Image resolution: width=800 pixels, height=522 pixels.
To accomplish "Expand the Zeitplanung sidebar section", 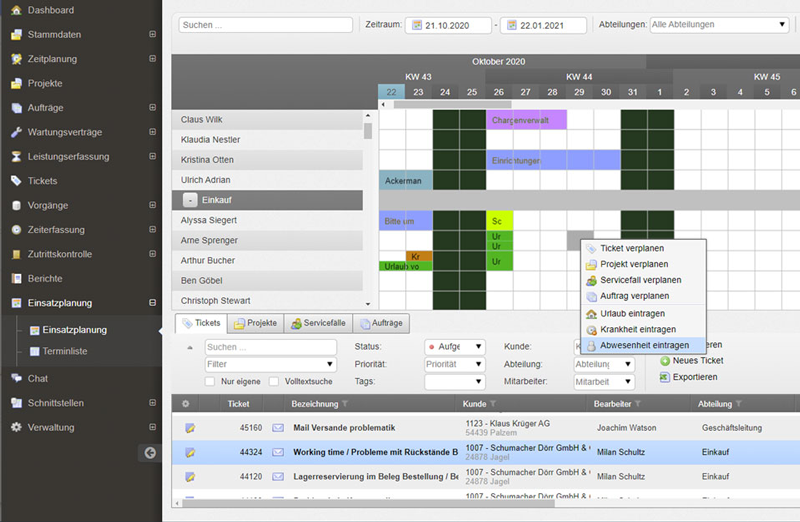I will (x=152, y=59).
